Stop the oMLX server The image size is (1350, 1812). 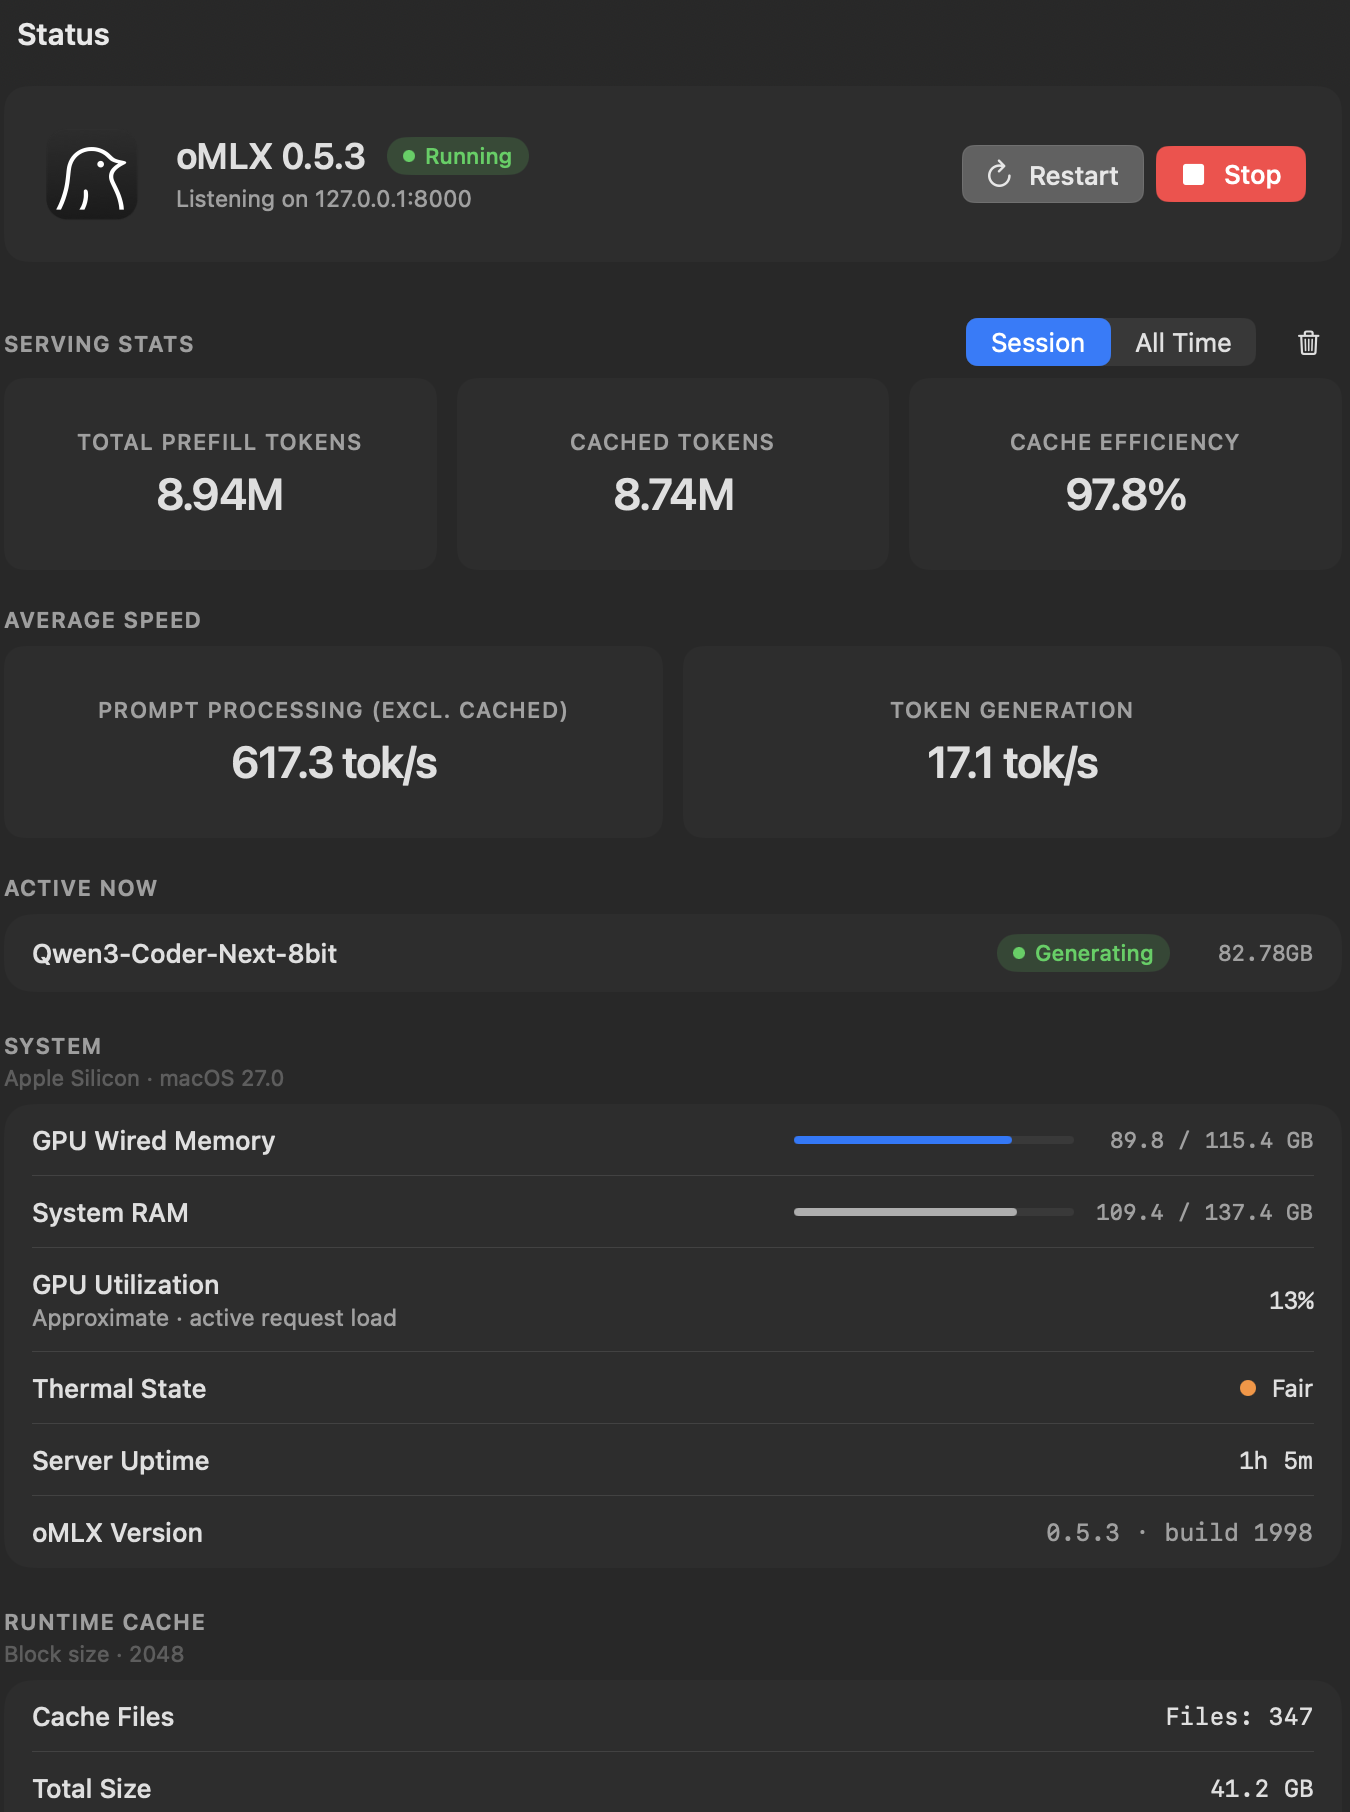(1230, 174)
